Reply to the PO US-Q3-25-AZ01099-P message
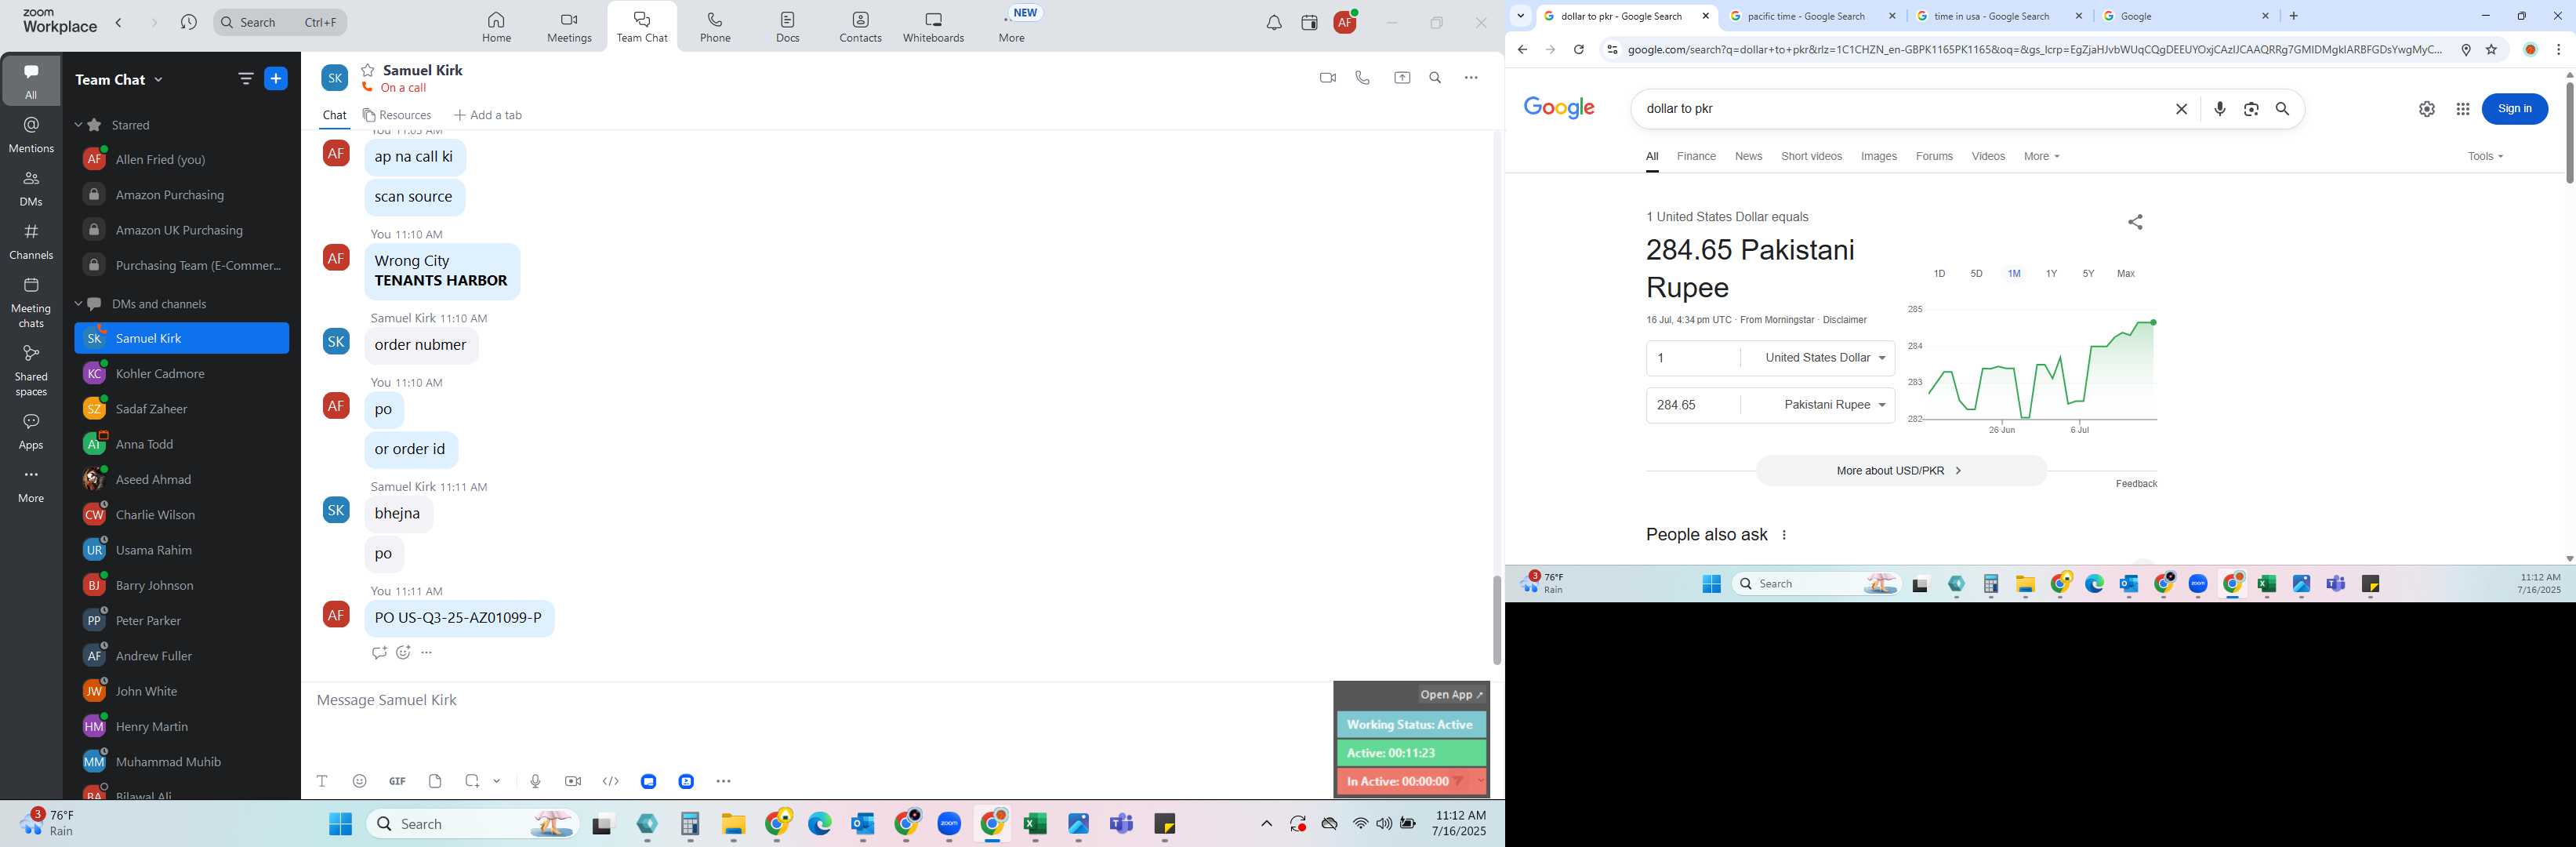This screenshot has width=2576, height=847. (x=378, y=653)
